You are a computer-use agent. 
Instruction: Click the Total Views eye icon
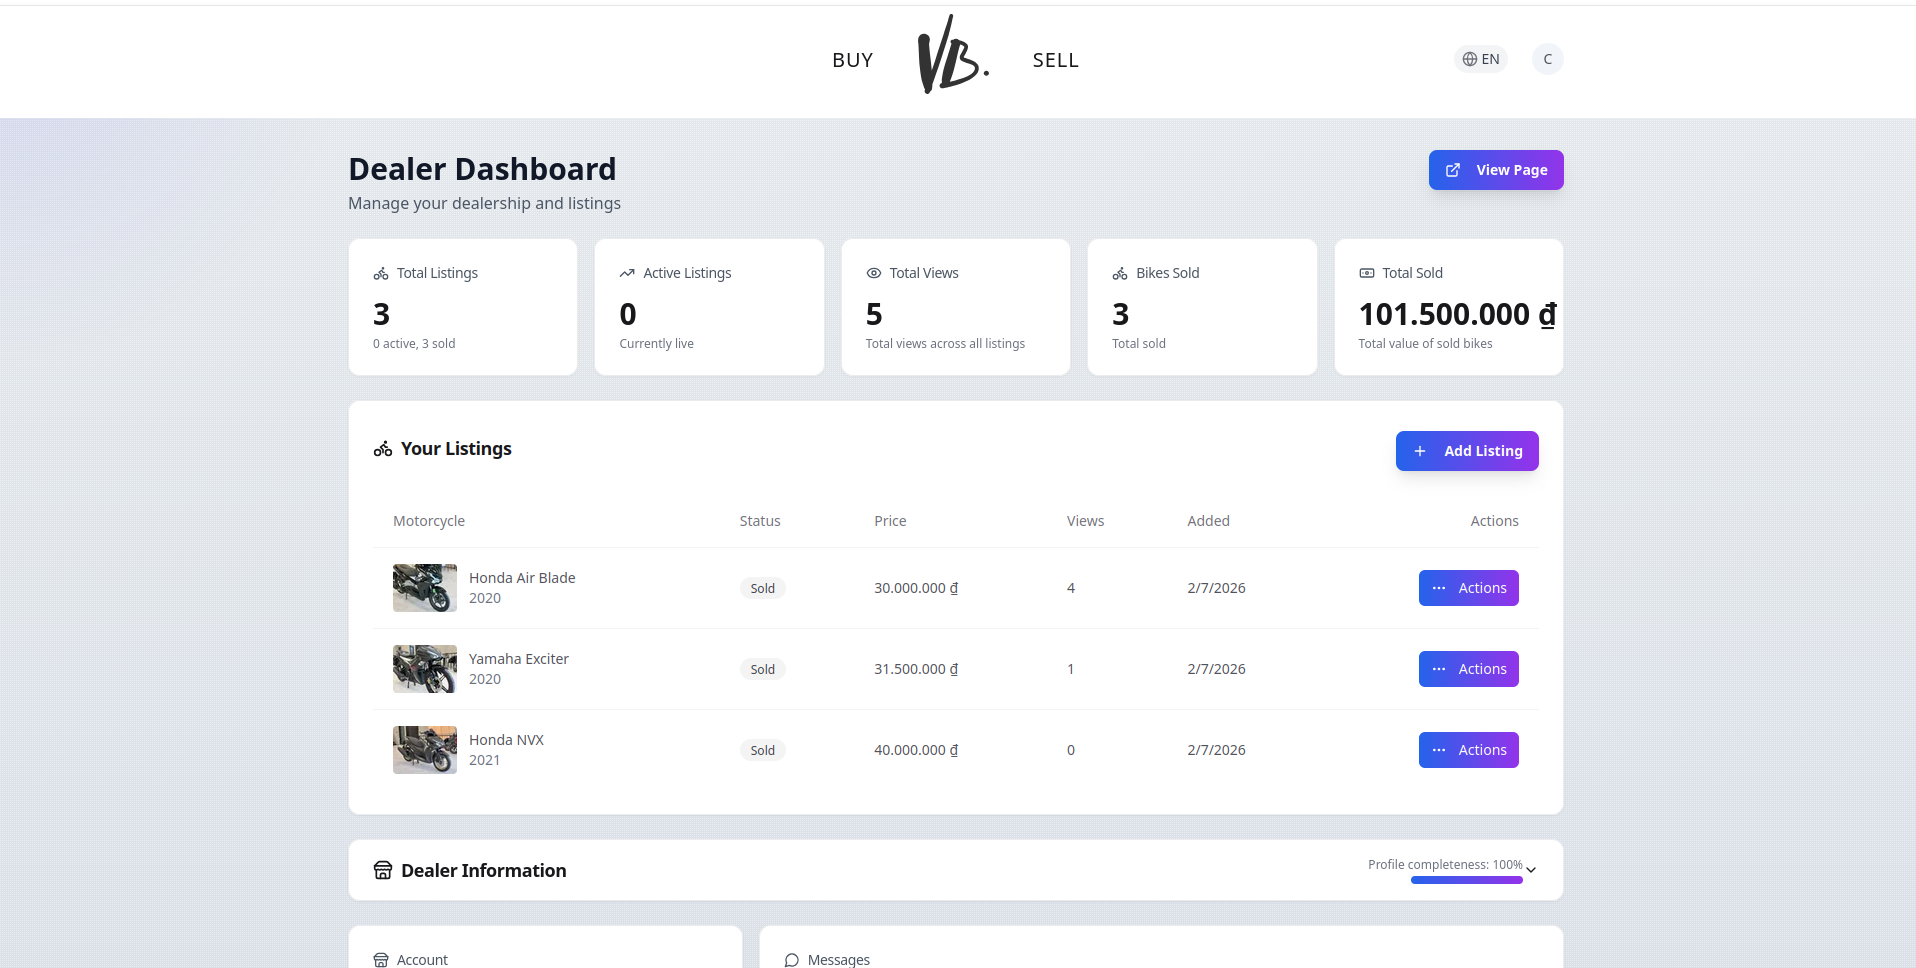(874, 273)
